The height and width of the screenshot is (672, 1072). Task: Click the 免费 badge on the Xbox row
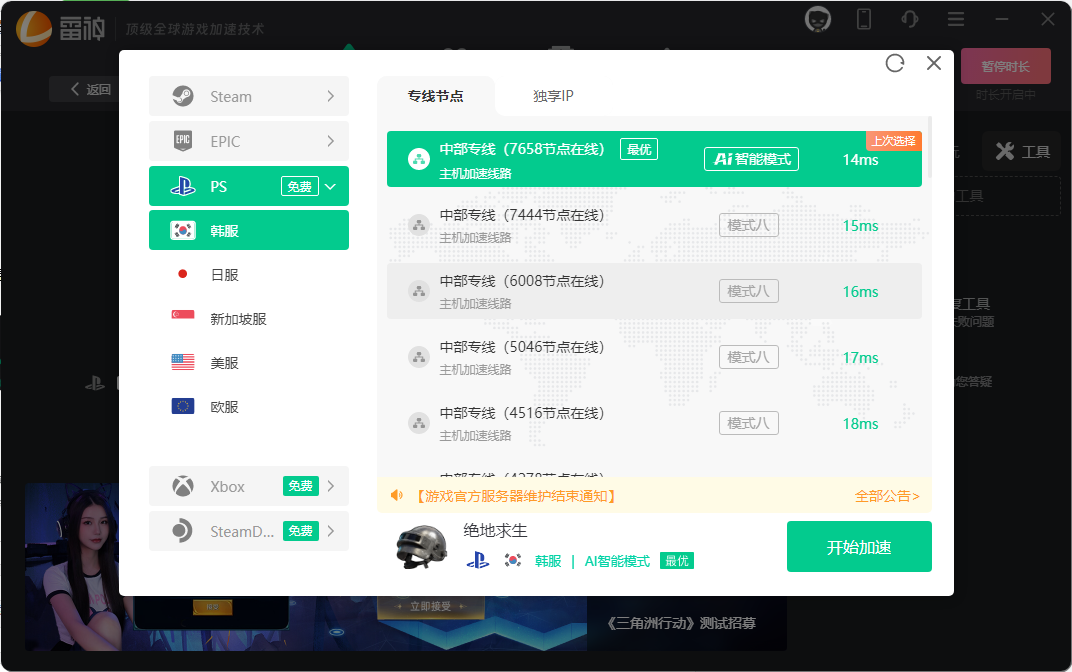301,486
